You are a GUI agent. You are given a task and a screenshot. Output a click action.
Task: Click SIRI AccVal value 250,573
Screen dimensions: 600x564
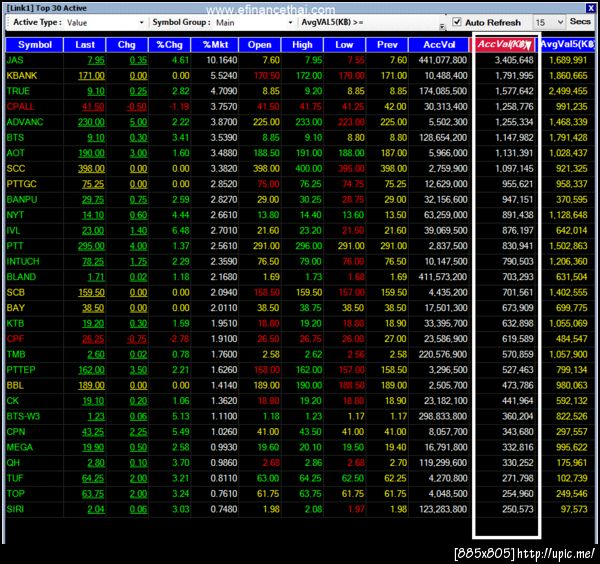tap(518, 510)
